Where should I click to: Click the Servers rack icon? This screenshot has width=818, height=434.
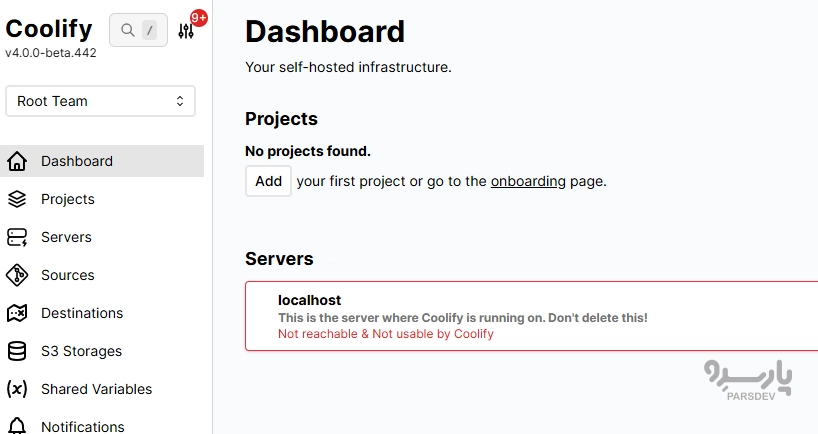[17, 237]
